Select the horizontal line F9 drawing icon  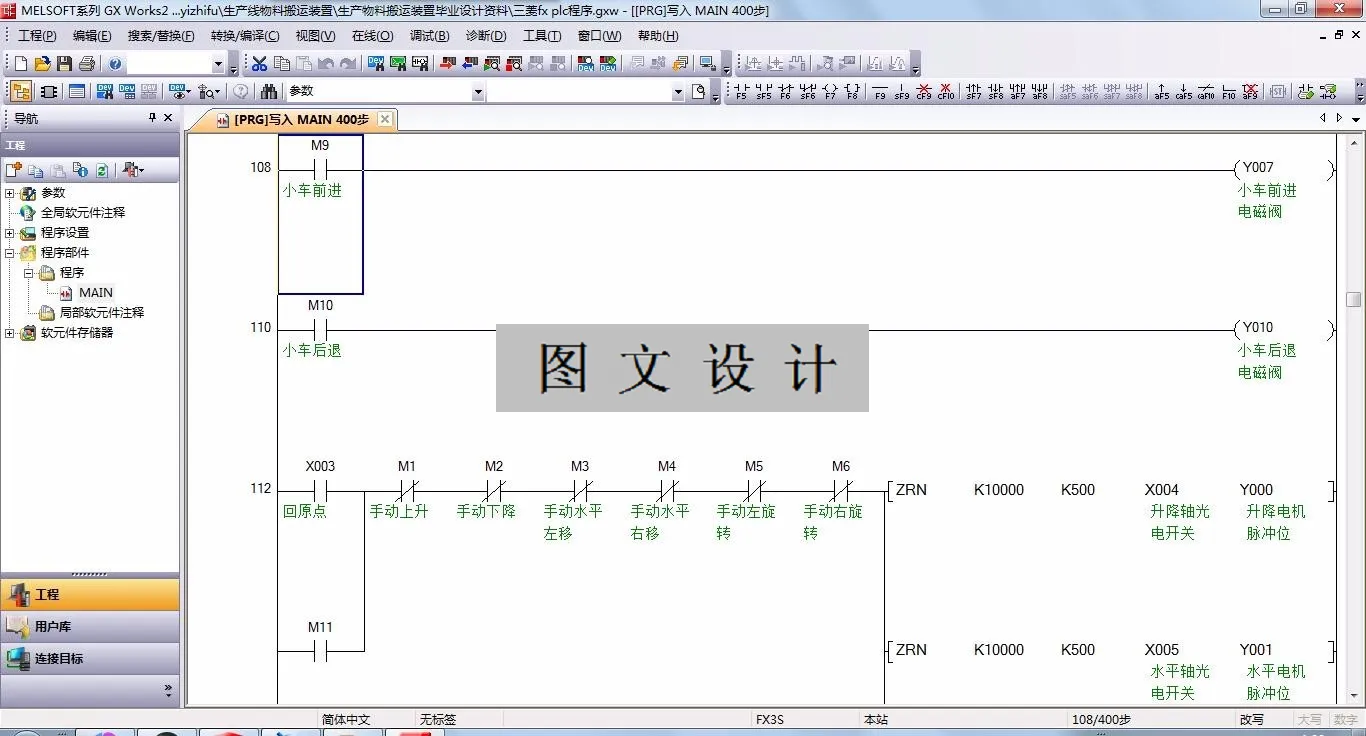pyautogui.click(x=880, y=91)
